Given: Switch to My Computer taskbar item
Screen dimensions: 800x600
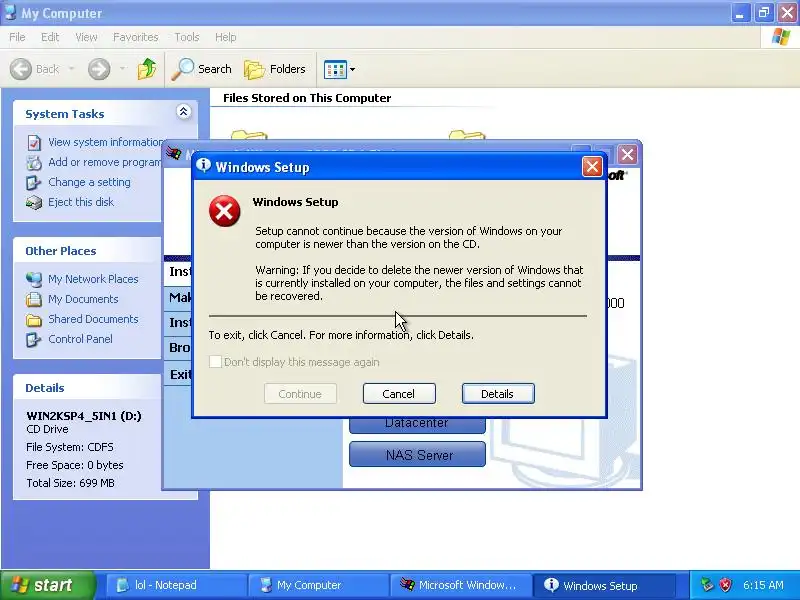Looking at the screenshot, I should coord(319,585).
